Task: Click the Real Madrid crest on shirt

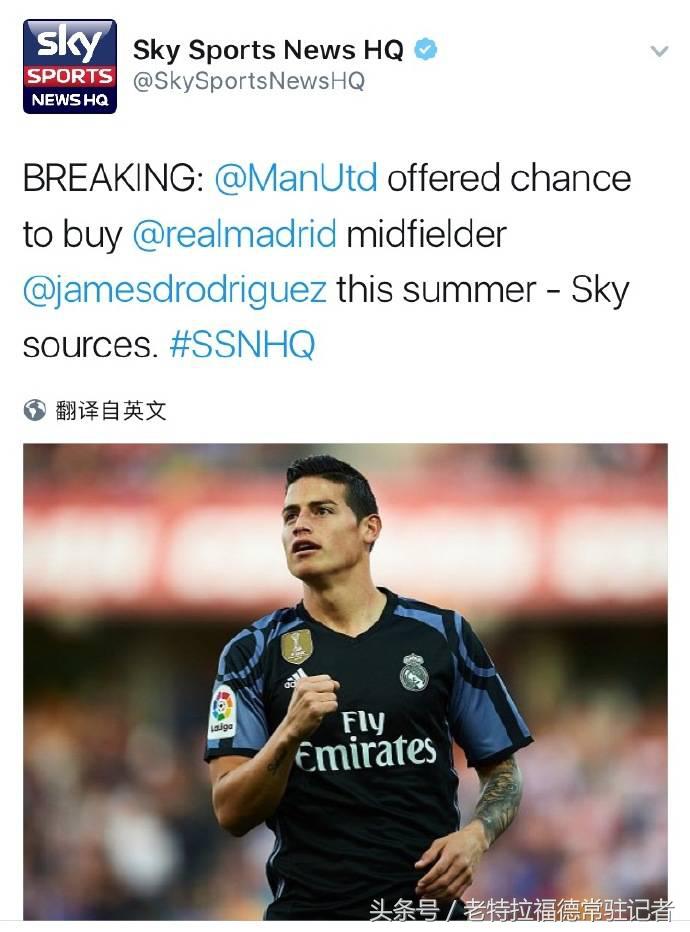Action: coord(414,672)
